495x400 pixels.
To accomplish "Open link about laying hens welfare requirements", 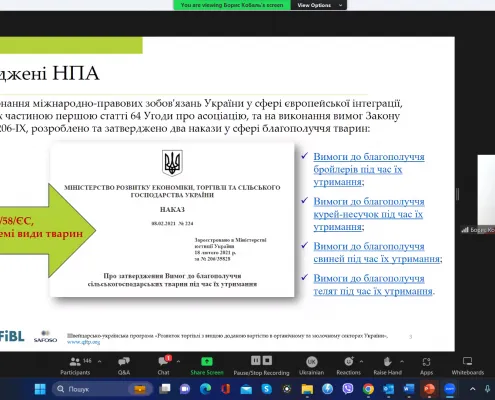I will point(369,214).
